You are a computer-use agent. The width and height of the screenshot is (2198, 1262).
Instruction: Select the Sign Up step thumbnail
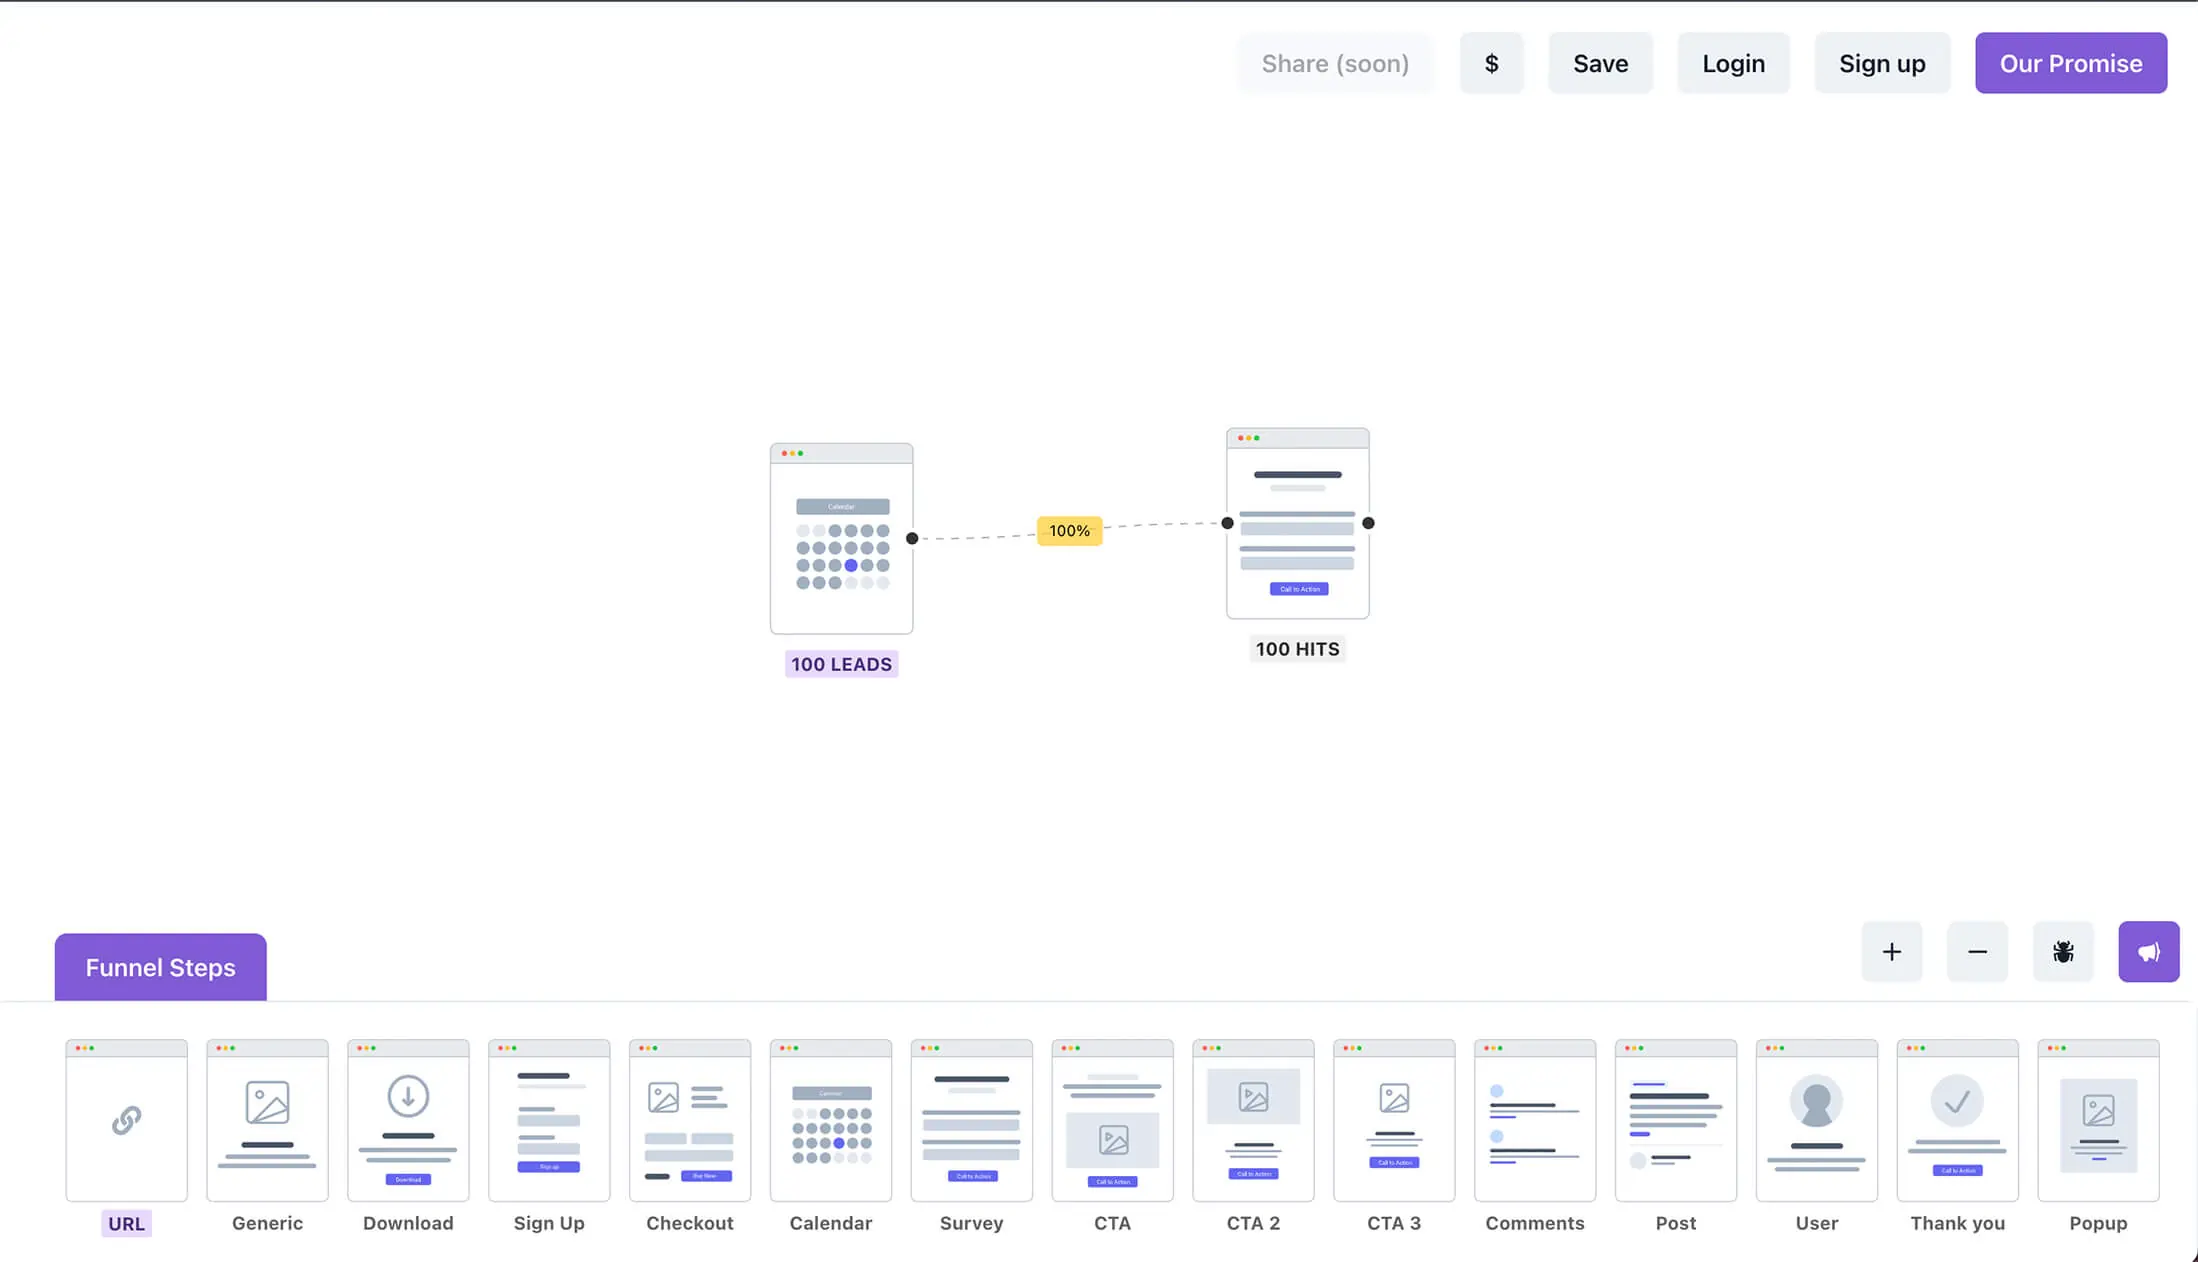[549, 1120]
